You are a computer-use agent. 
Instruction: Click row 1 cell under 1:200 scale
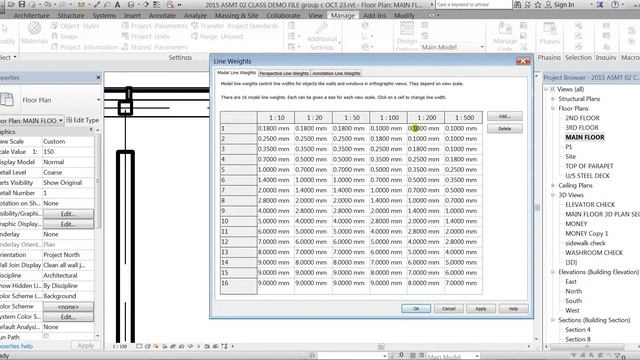426,128
